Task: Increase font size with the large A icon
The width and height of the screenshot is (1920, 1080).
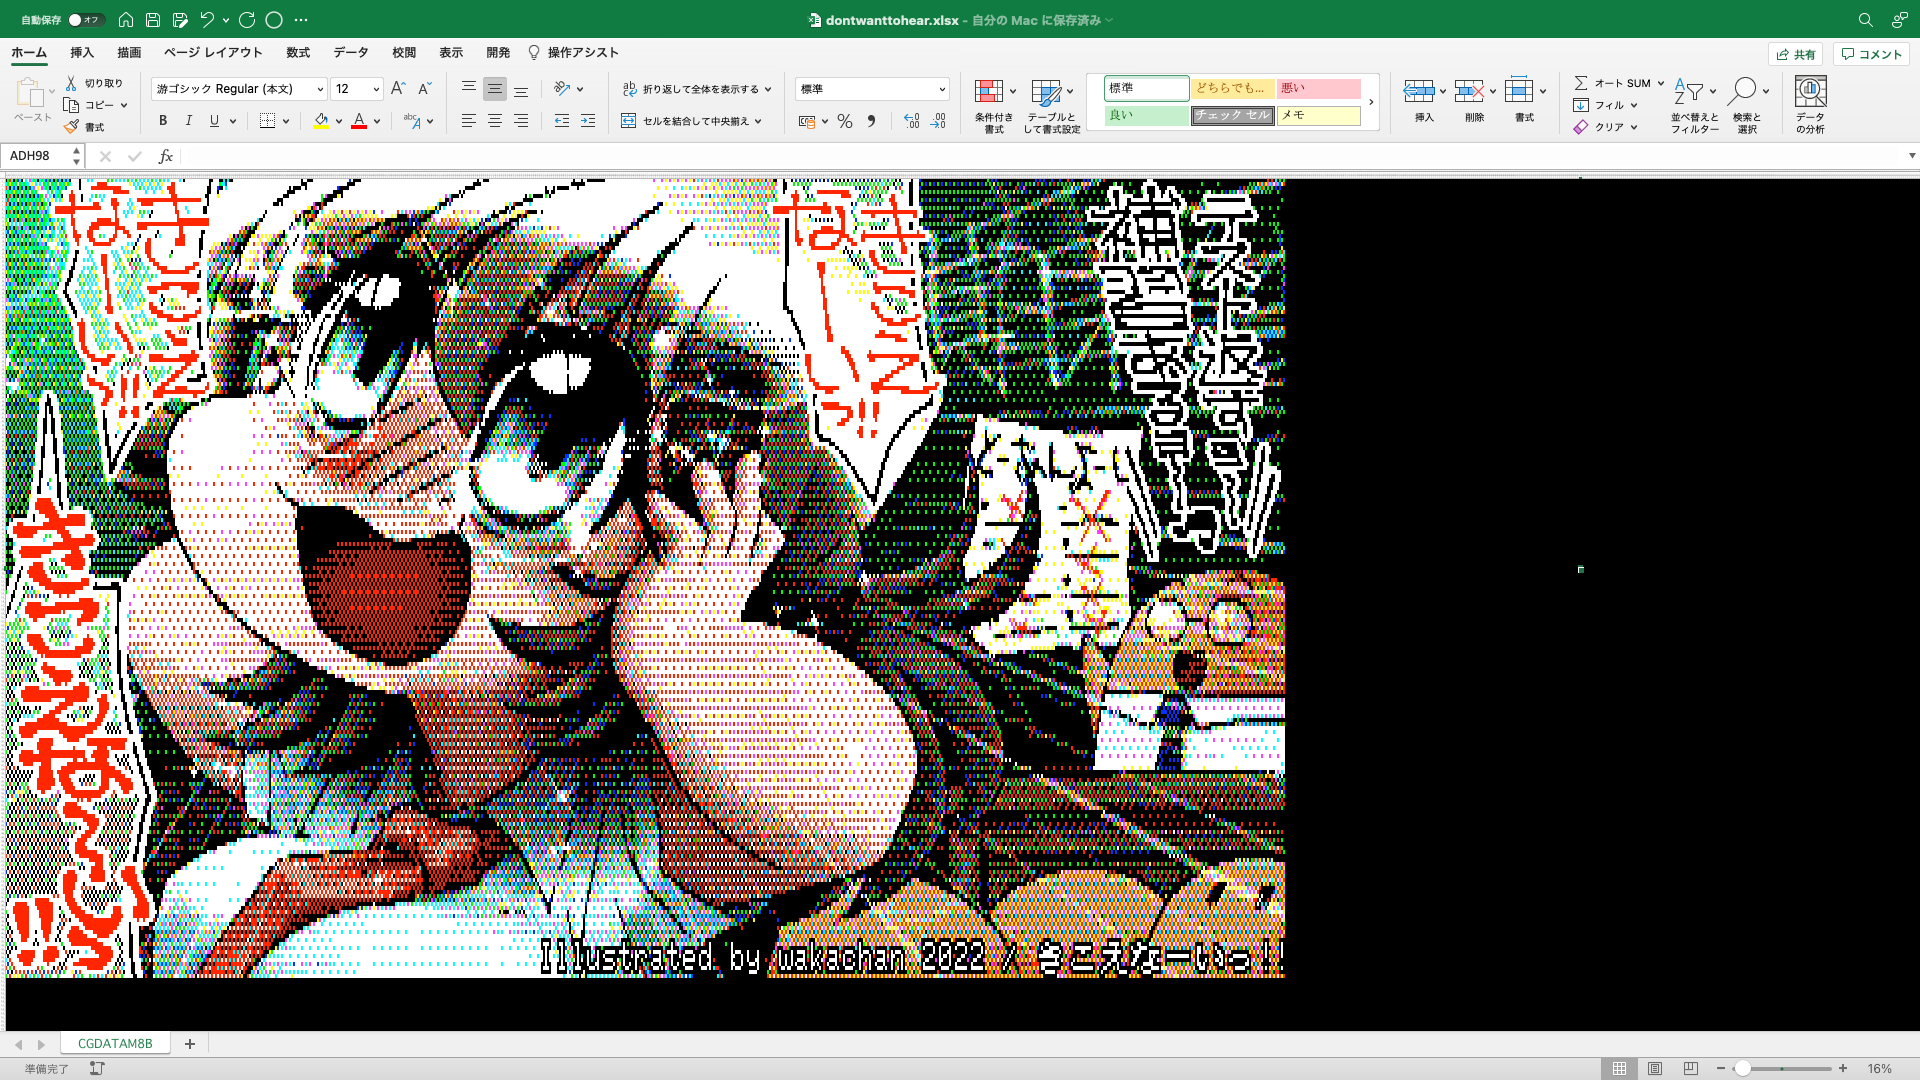Action: [398, 89]
